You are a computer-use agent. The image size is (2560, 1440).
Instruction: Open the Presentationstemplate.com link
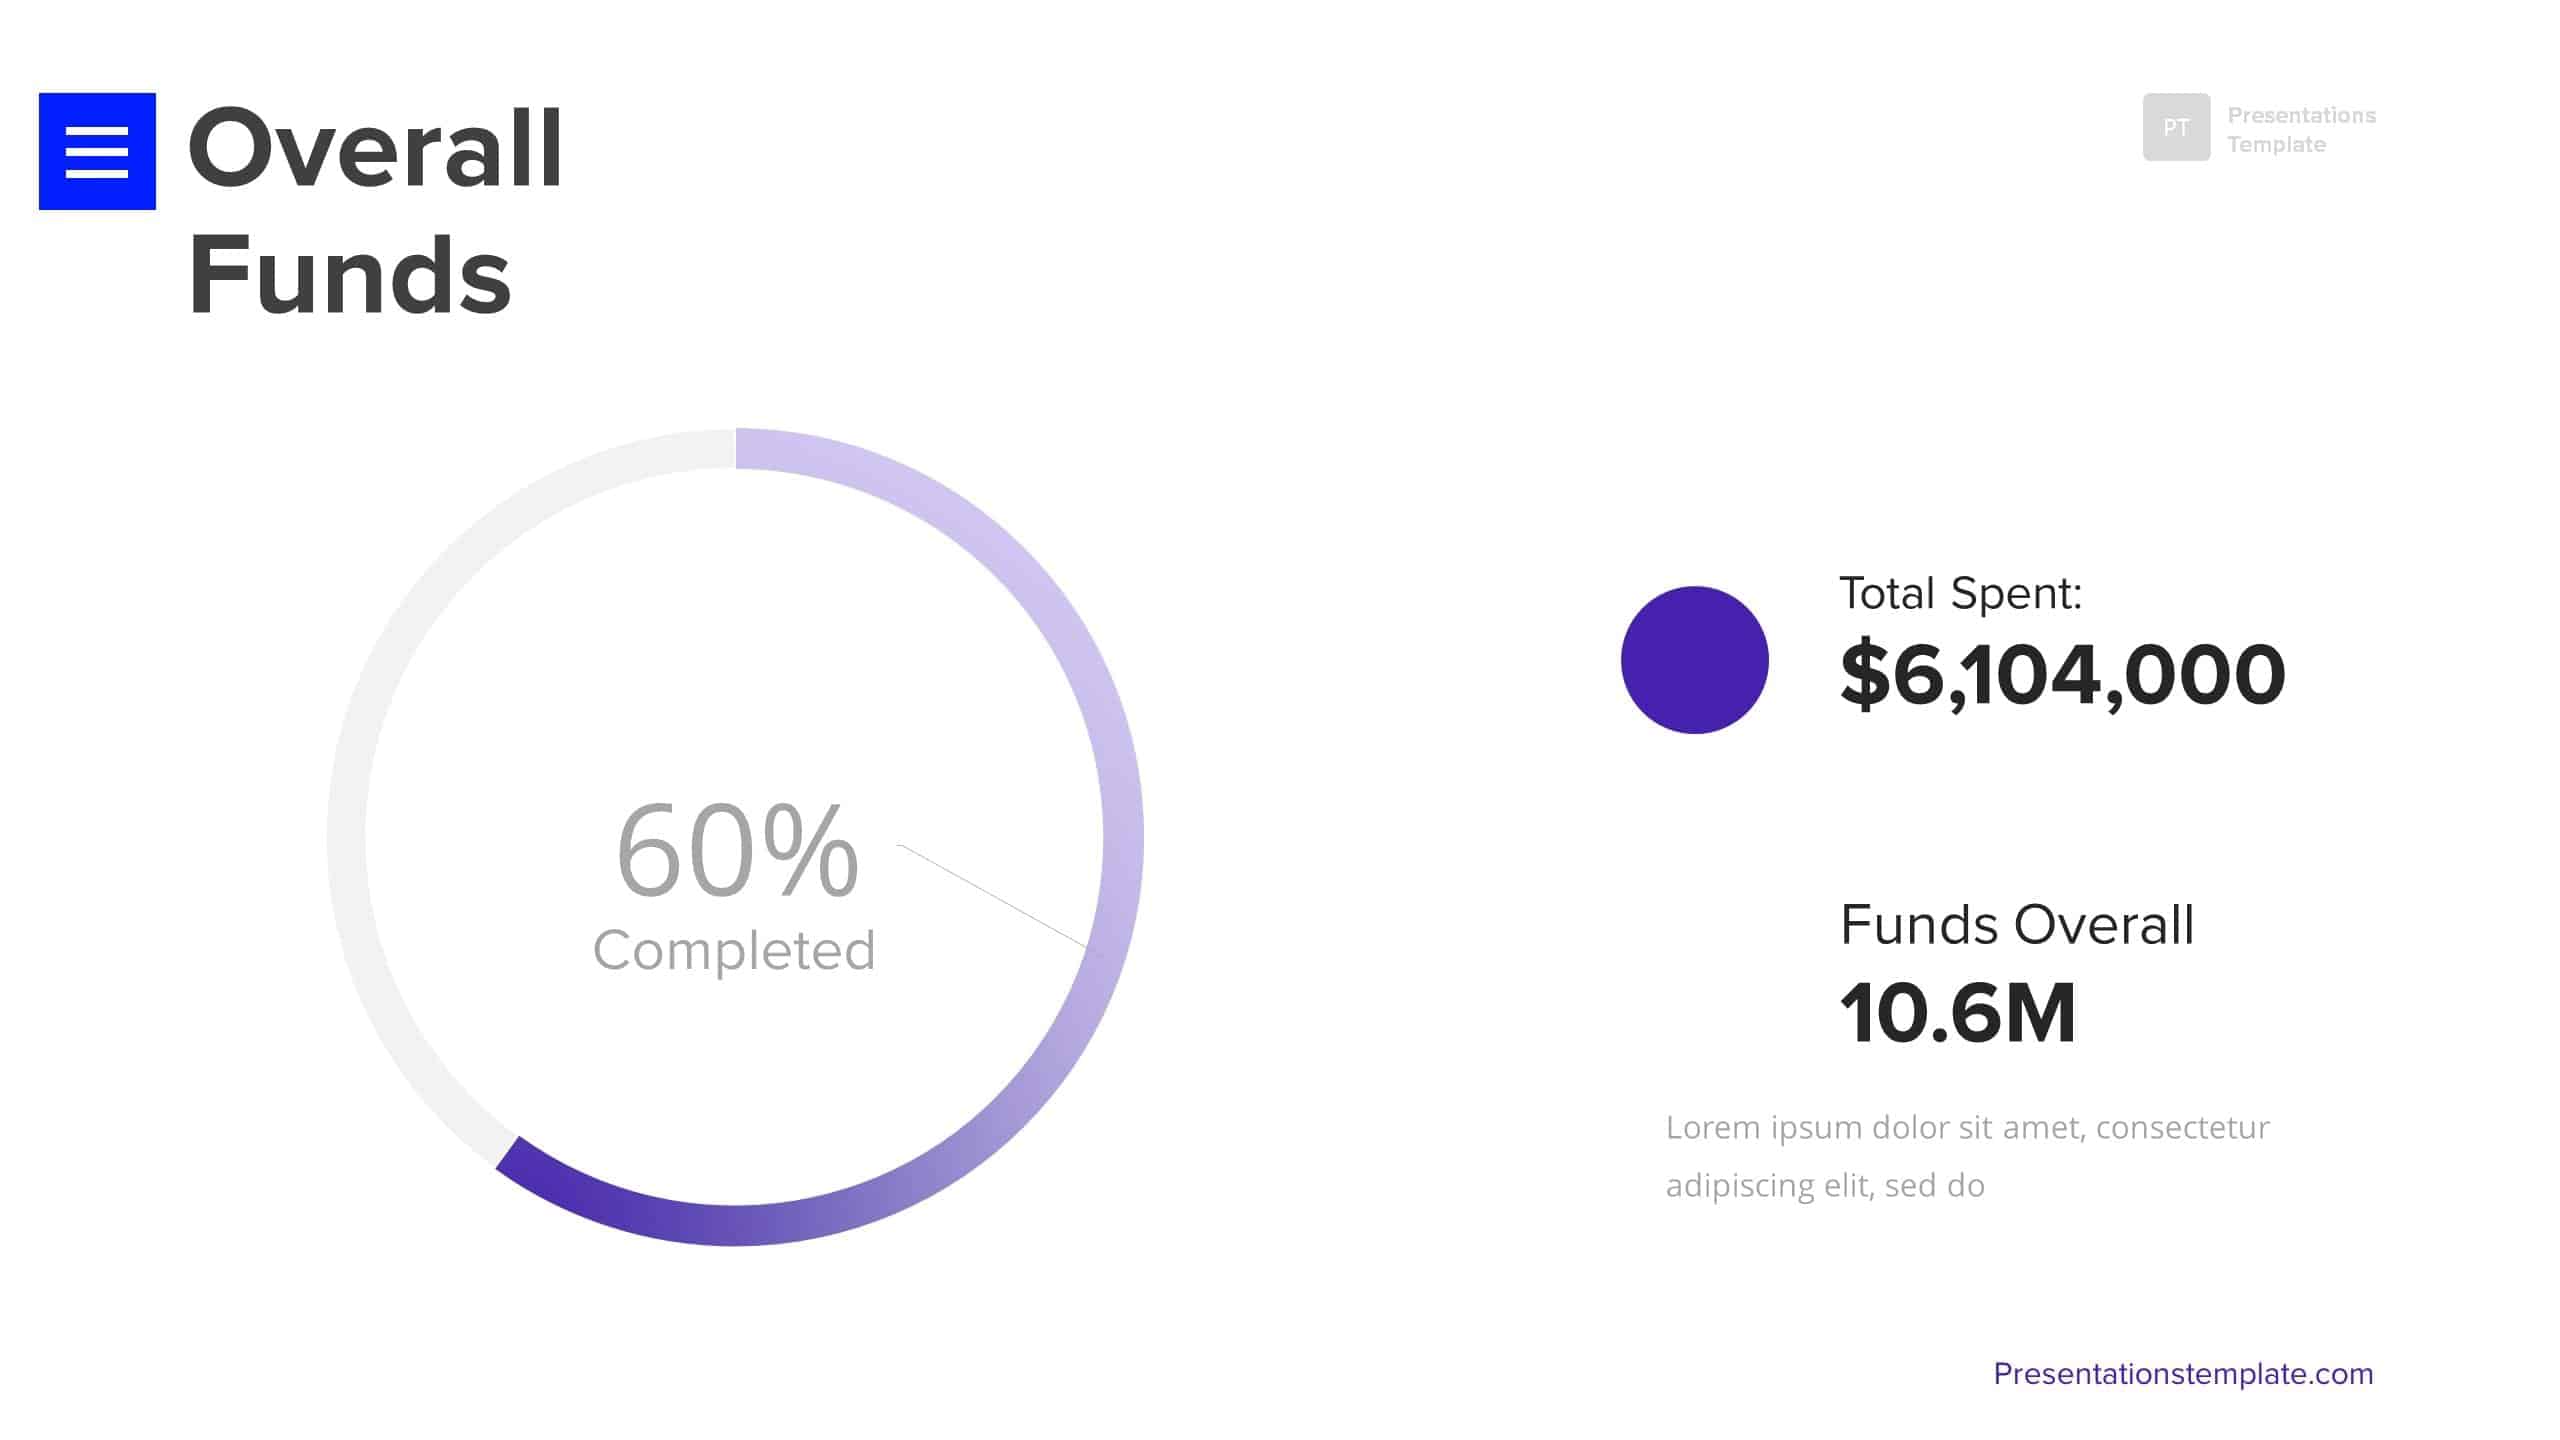2183,1374
